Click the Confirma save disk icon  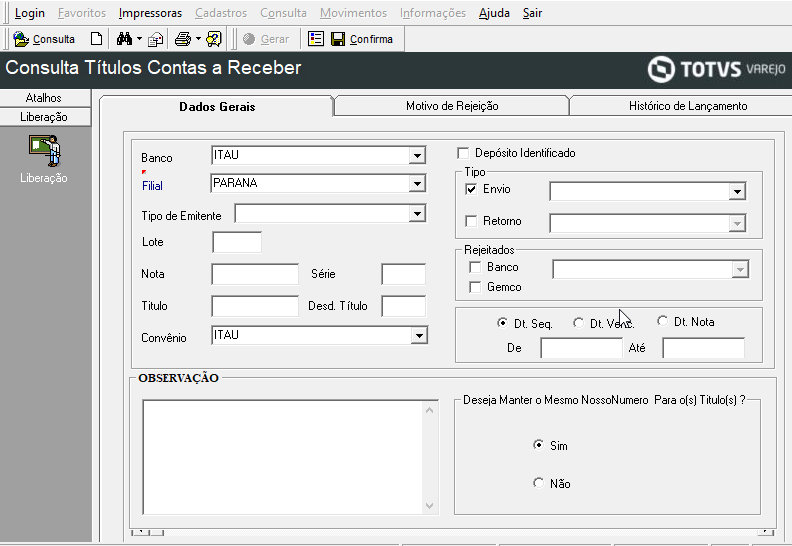click(x=338, y=39)
